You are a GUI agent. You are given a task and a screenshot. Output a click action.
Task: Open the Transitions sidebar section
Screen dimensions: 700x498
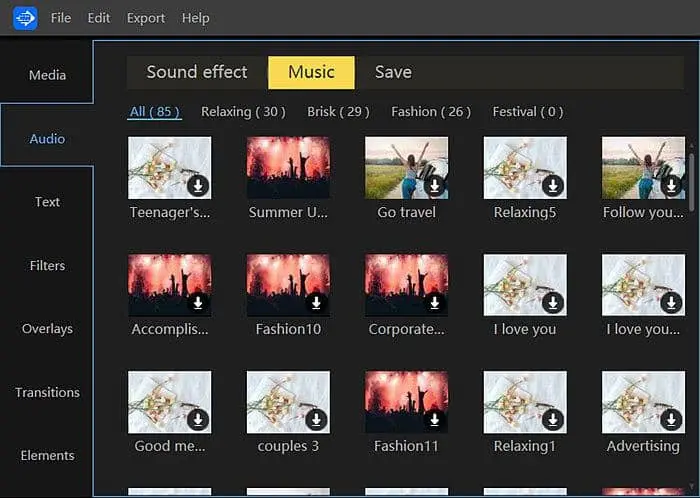(x=47, y=392)
